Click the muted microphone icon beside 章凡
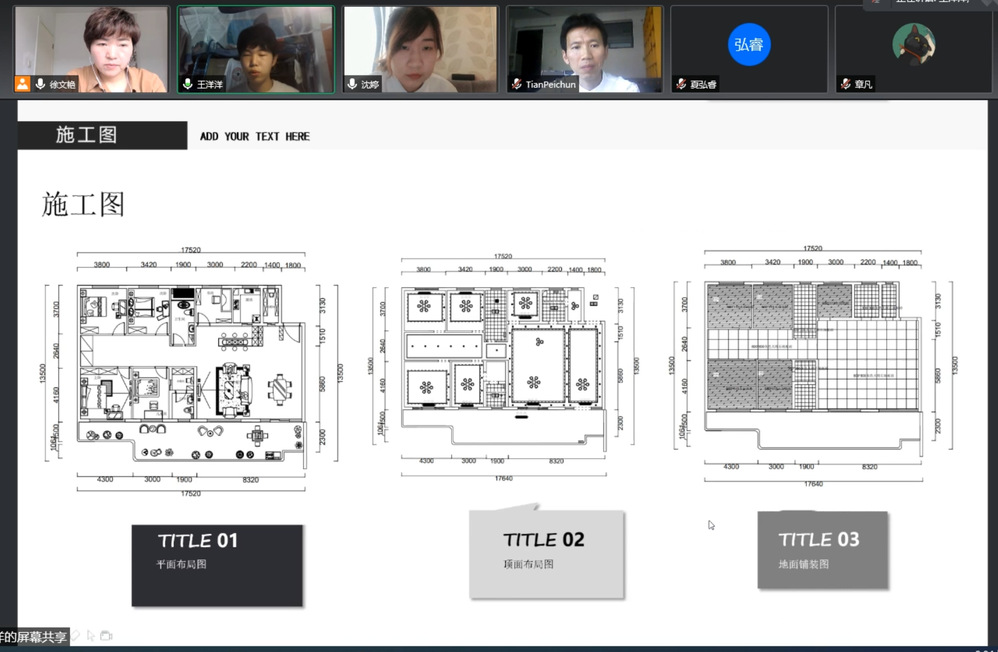The image size is (998, 652). [x=845, y=85]
